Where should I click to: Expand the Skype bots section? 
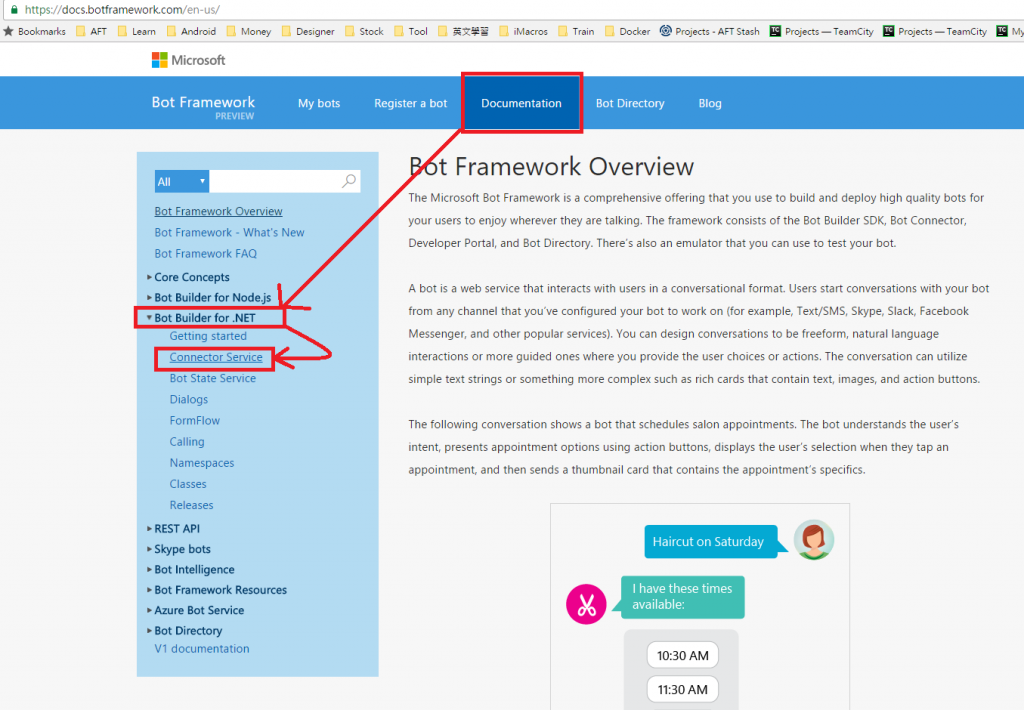[178, 549]
